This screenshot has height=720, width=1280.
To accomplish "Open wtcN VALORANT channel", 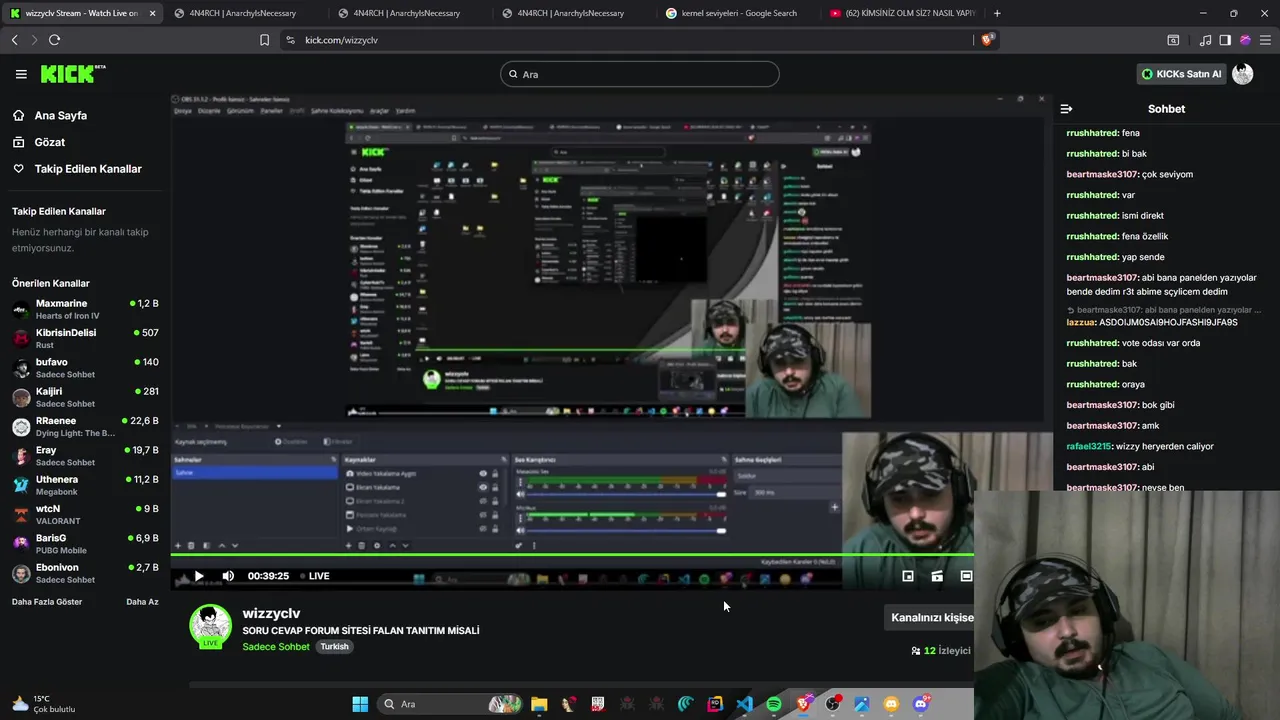I will coord(85,515).
